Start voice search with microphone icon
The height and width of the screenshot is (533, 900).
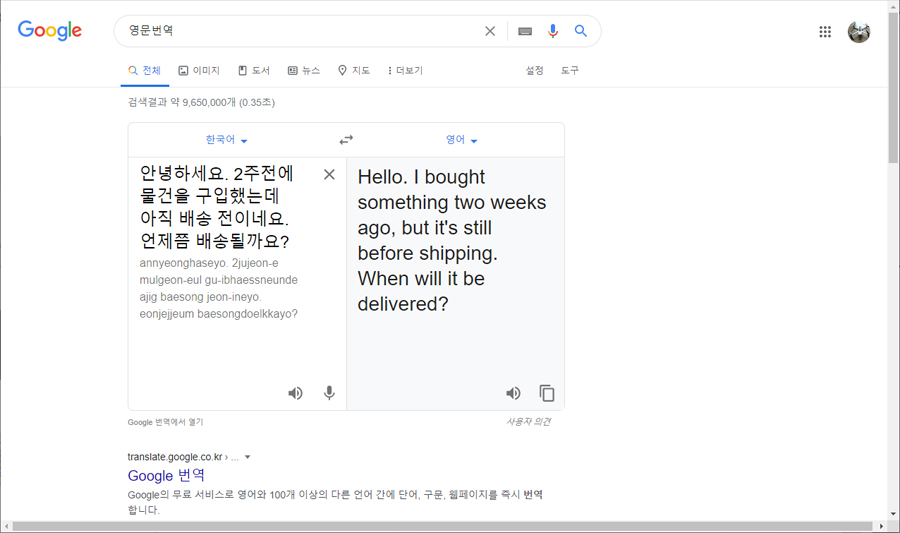[553, 31]
